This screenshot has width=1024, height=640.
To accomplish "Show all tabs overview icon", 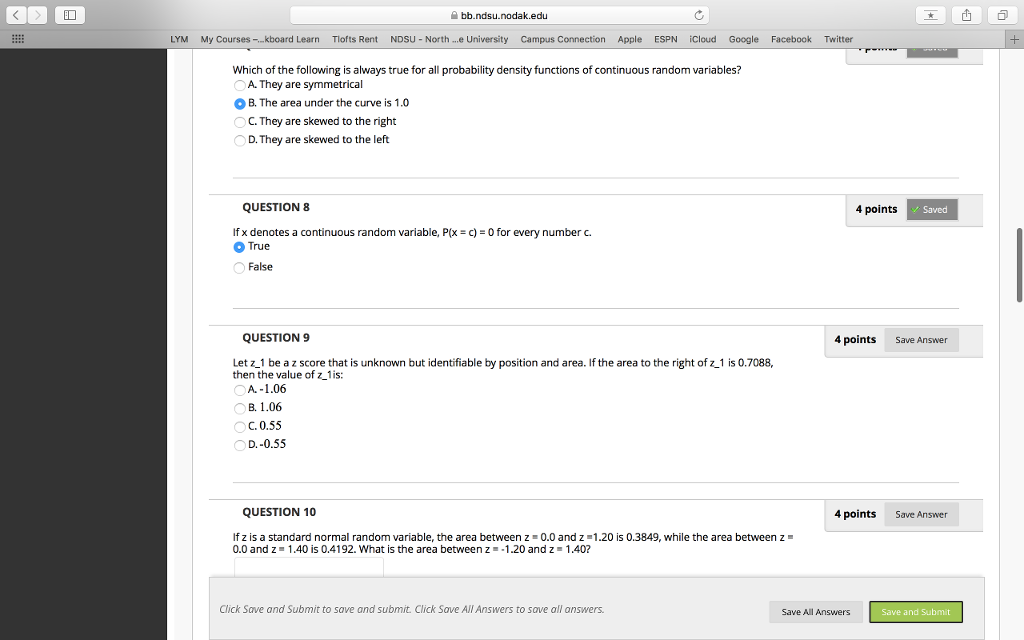I will pyautogui.click(x=1001, y=15).
